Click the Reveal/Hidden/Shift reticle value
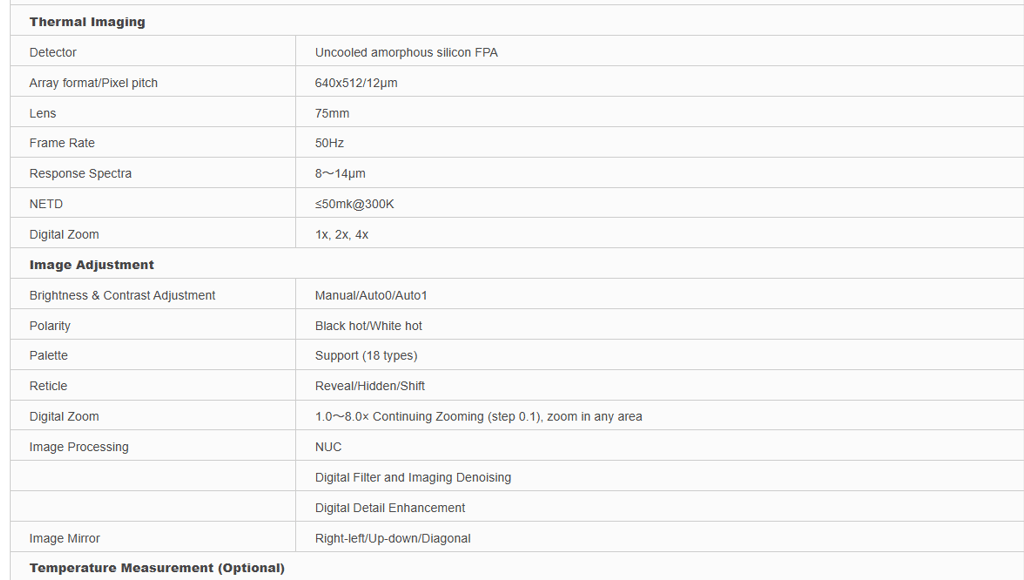 tap(370, 386)
